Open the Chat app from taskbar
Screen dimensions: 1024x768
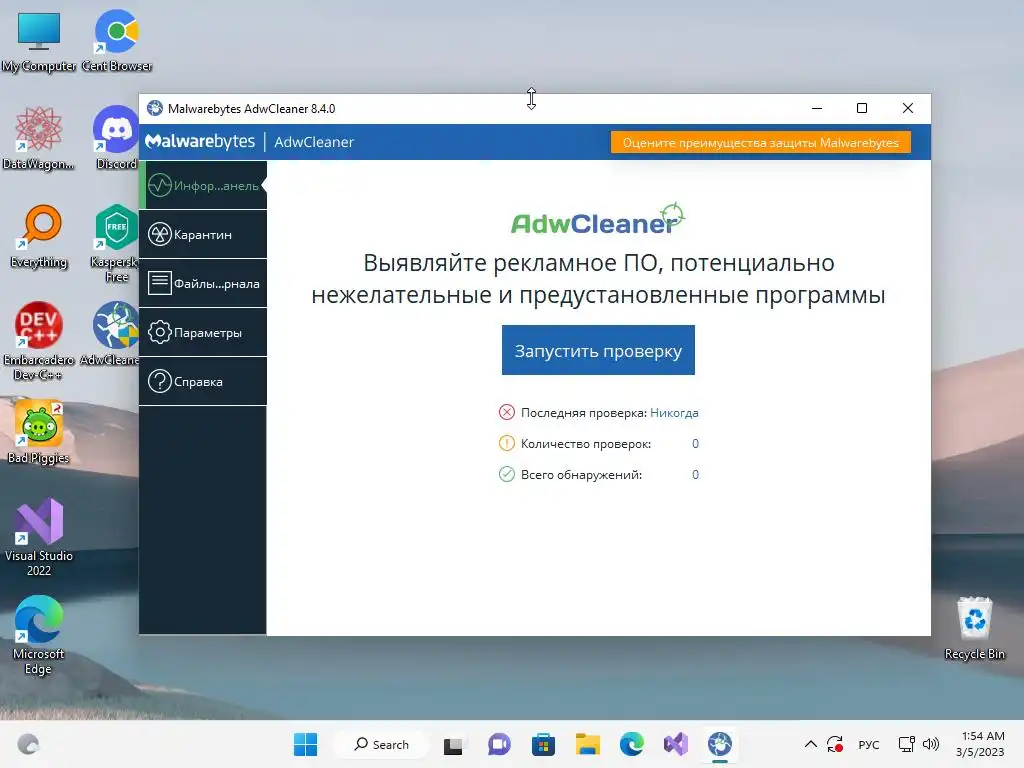(x=499, y=744)
